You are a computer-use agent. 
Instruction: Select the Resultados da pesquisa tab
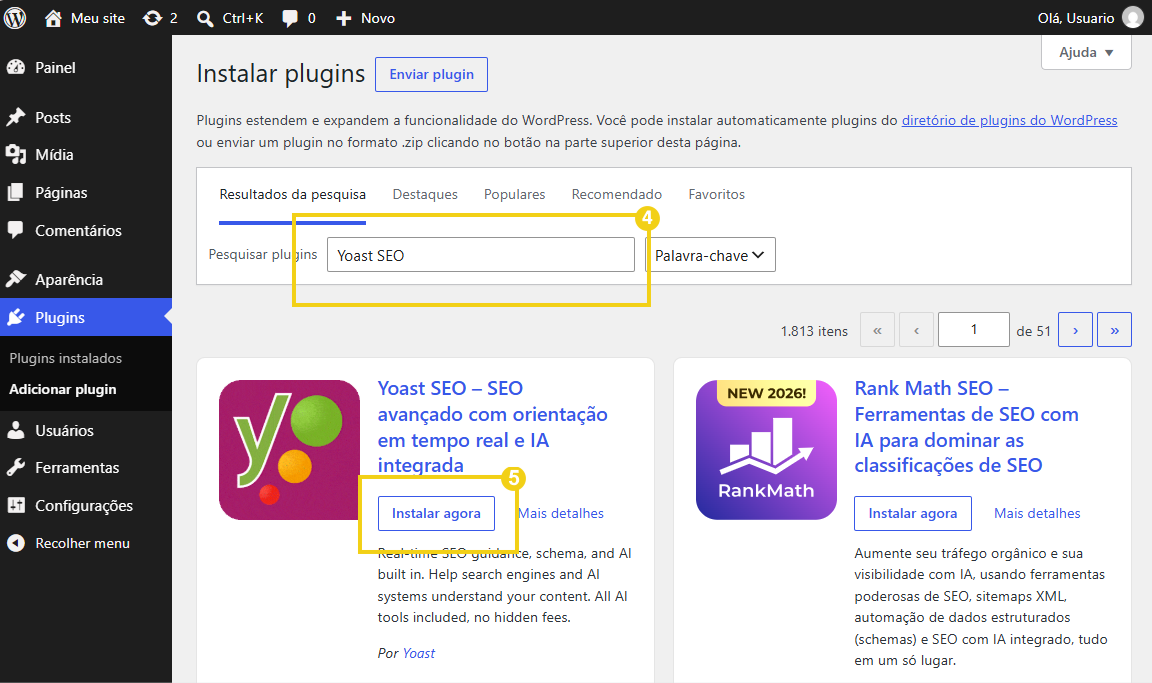click(292, 195)
